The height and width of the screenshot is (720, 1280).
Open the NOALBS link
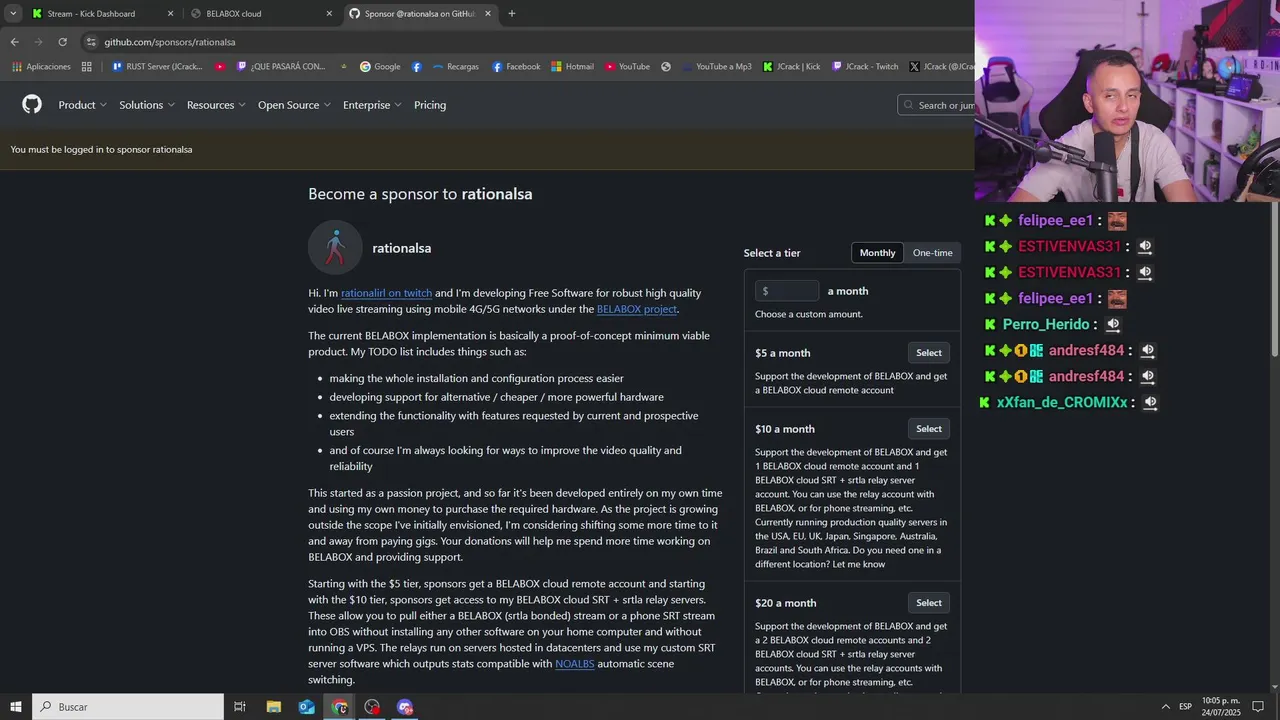[x=575, y=664]
